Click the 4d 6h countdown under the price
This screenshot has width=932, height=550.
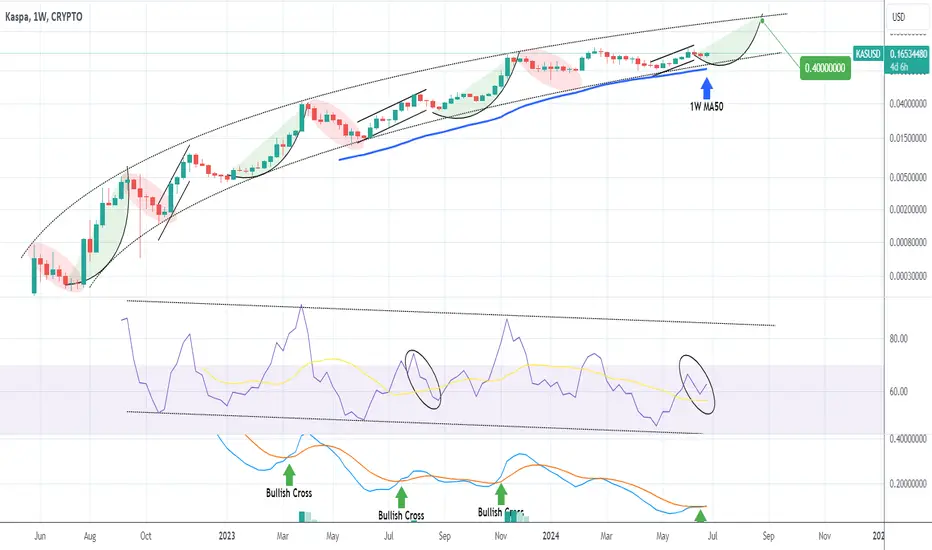pos(899,67)
